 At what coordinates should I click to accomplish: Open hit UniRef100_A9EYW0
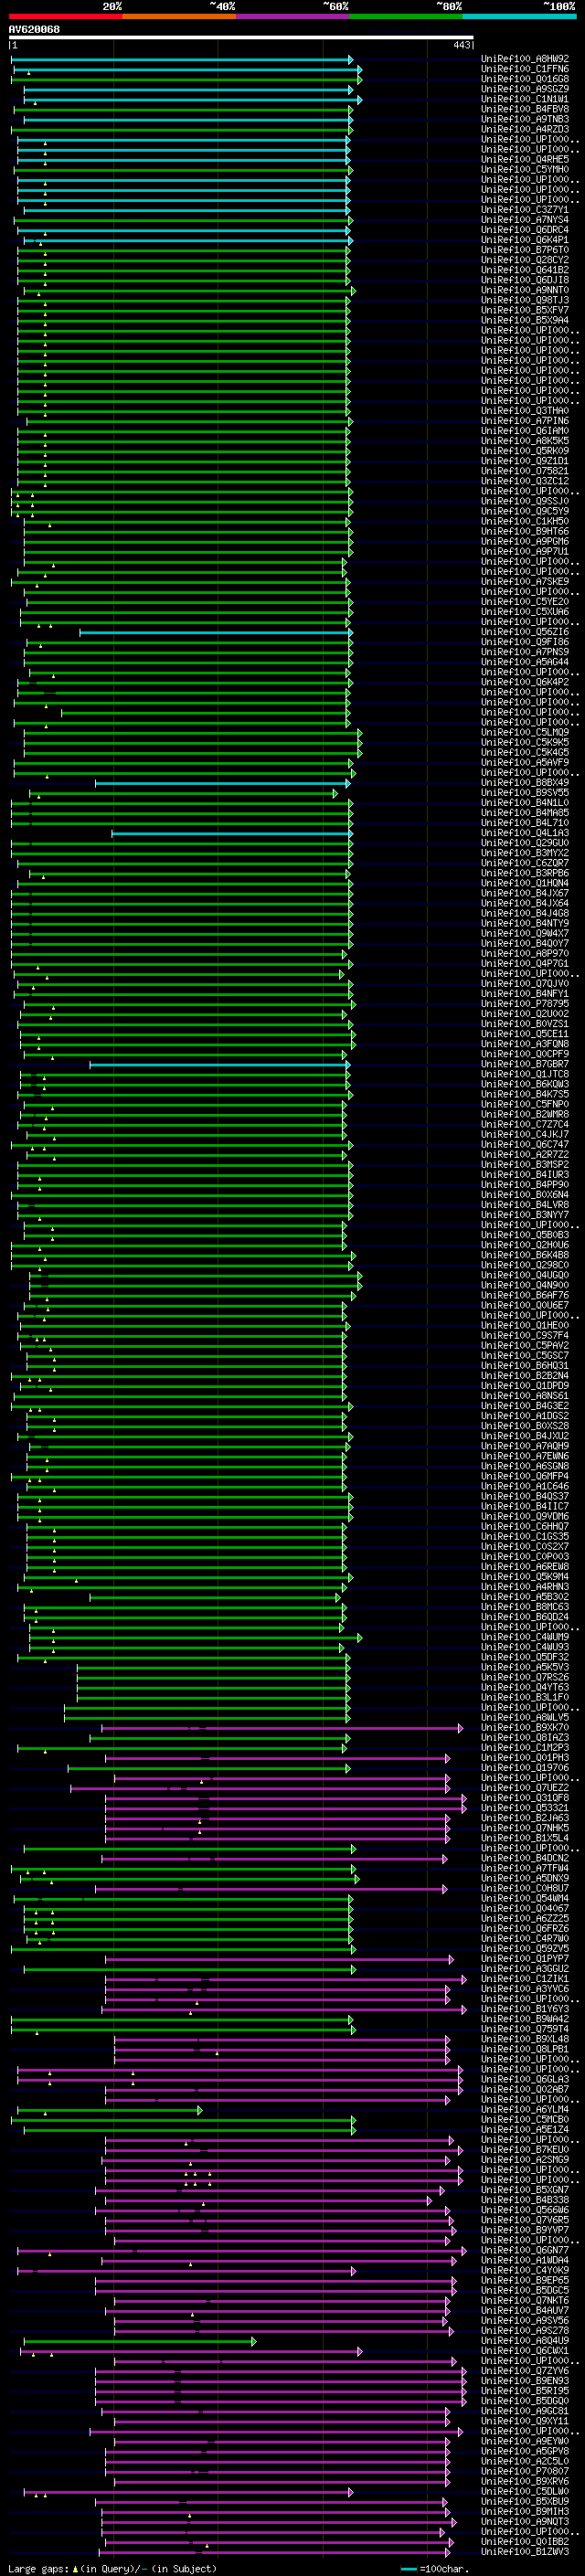point(524,2441)
